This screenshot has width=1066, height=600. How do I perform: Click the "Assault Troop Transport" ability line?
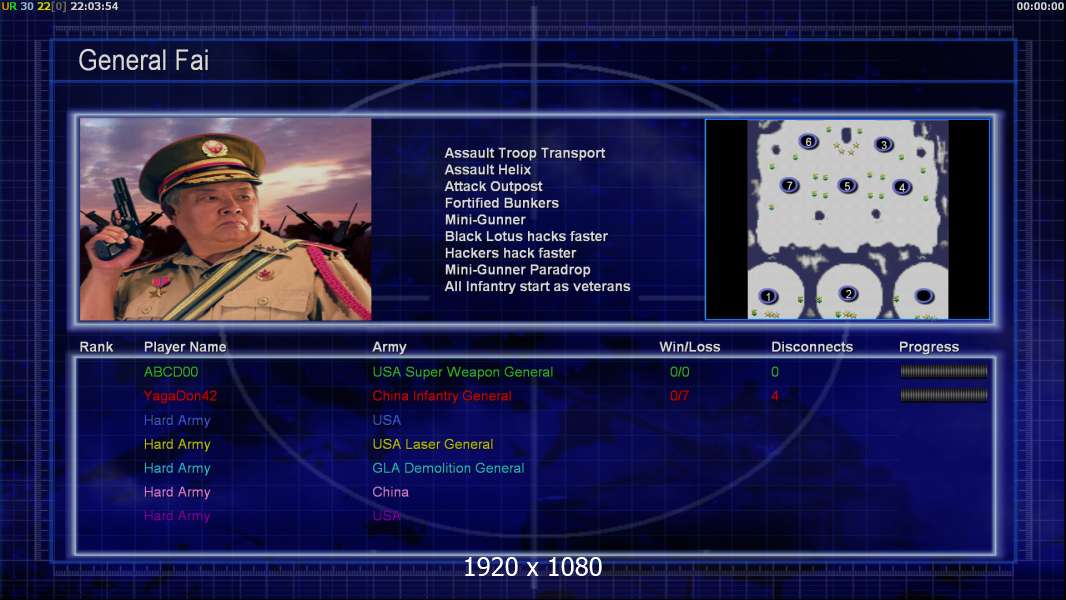point(525,153)
